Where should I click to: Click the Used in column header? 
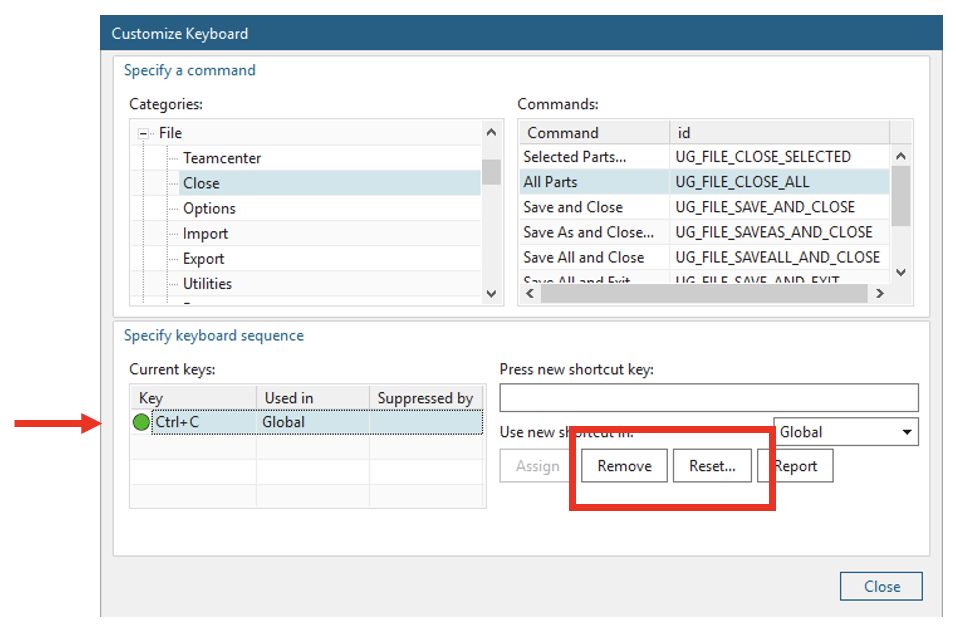click(313, 398)
